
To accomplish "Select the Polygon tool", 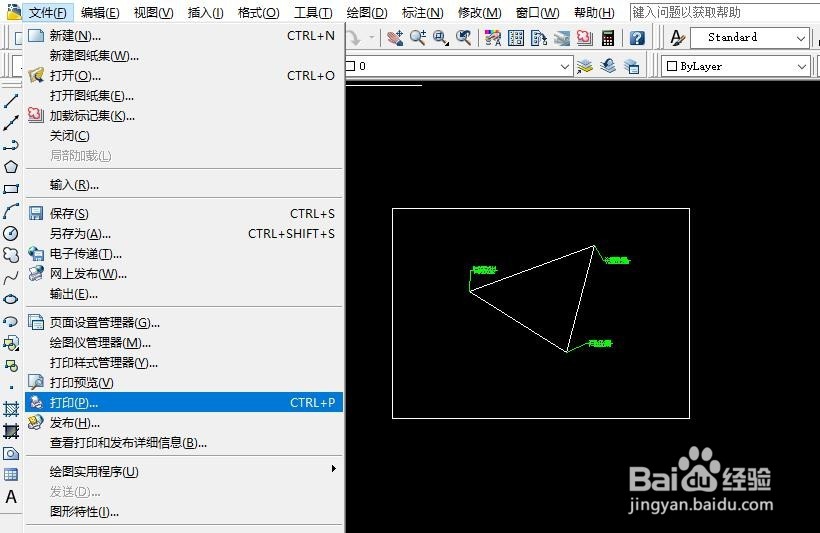I will pyautogui.click(x=11, y=167).
